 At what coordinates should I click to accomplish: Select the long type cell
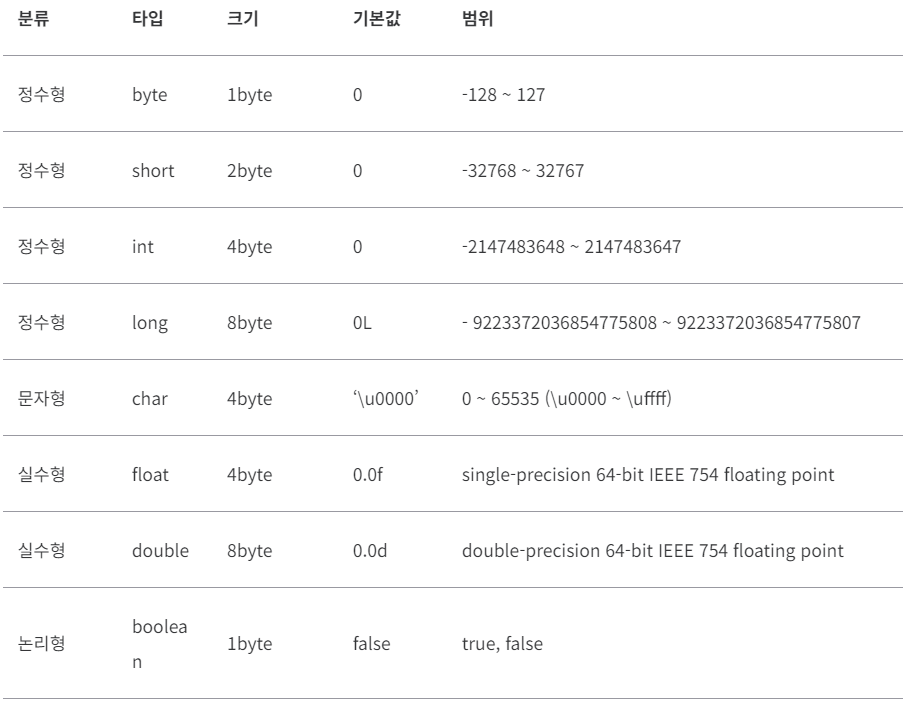click(150, 323)
